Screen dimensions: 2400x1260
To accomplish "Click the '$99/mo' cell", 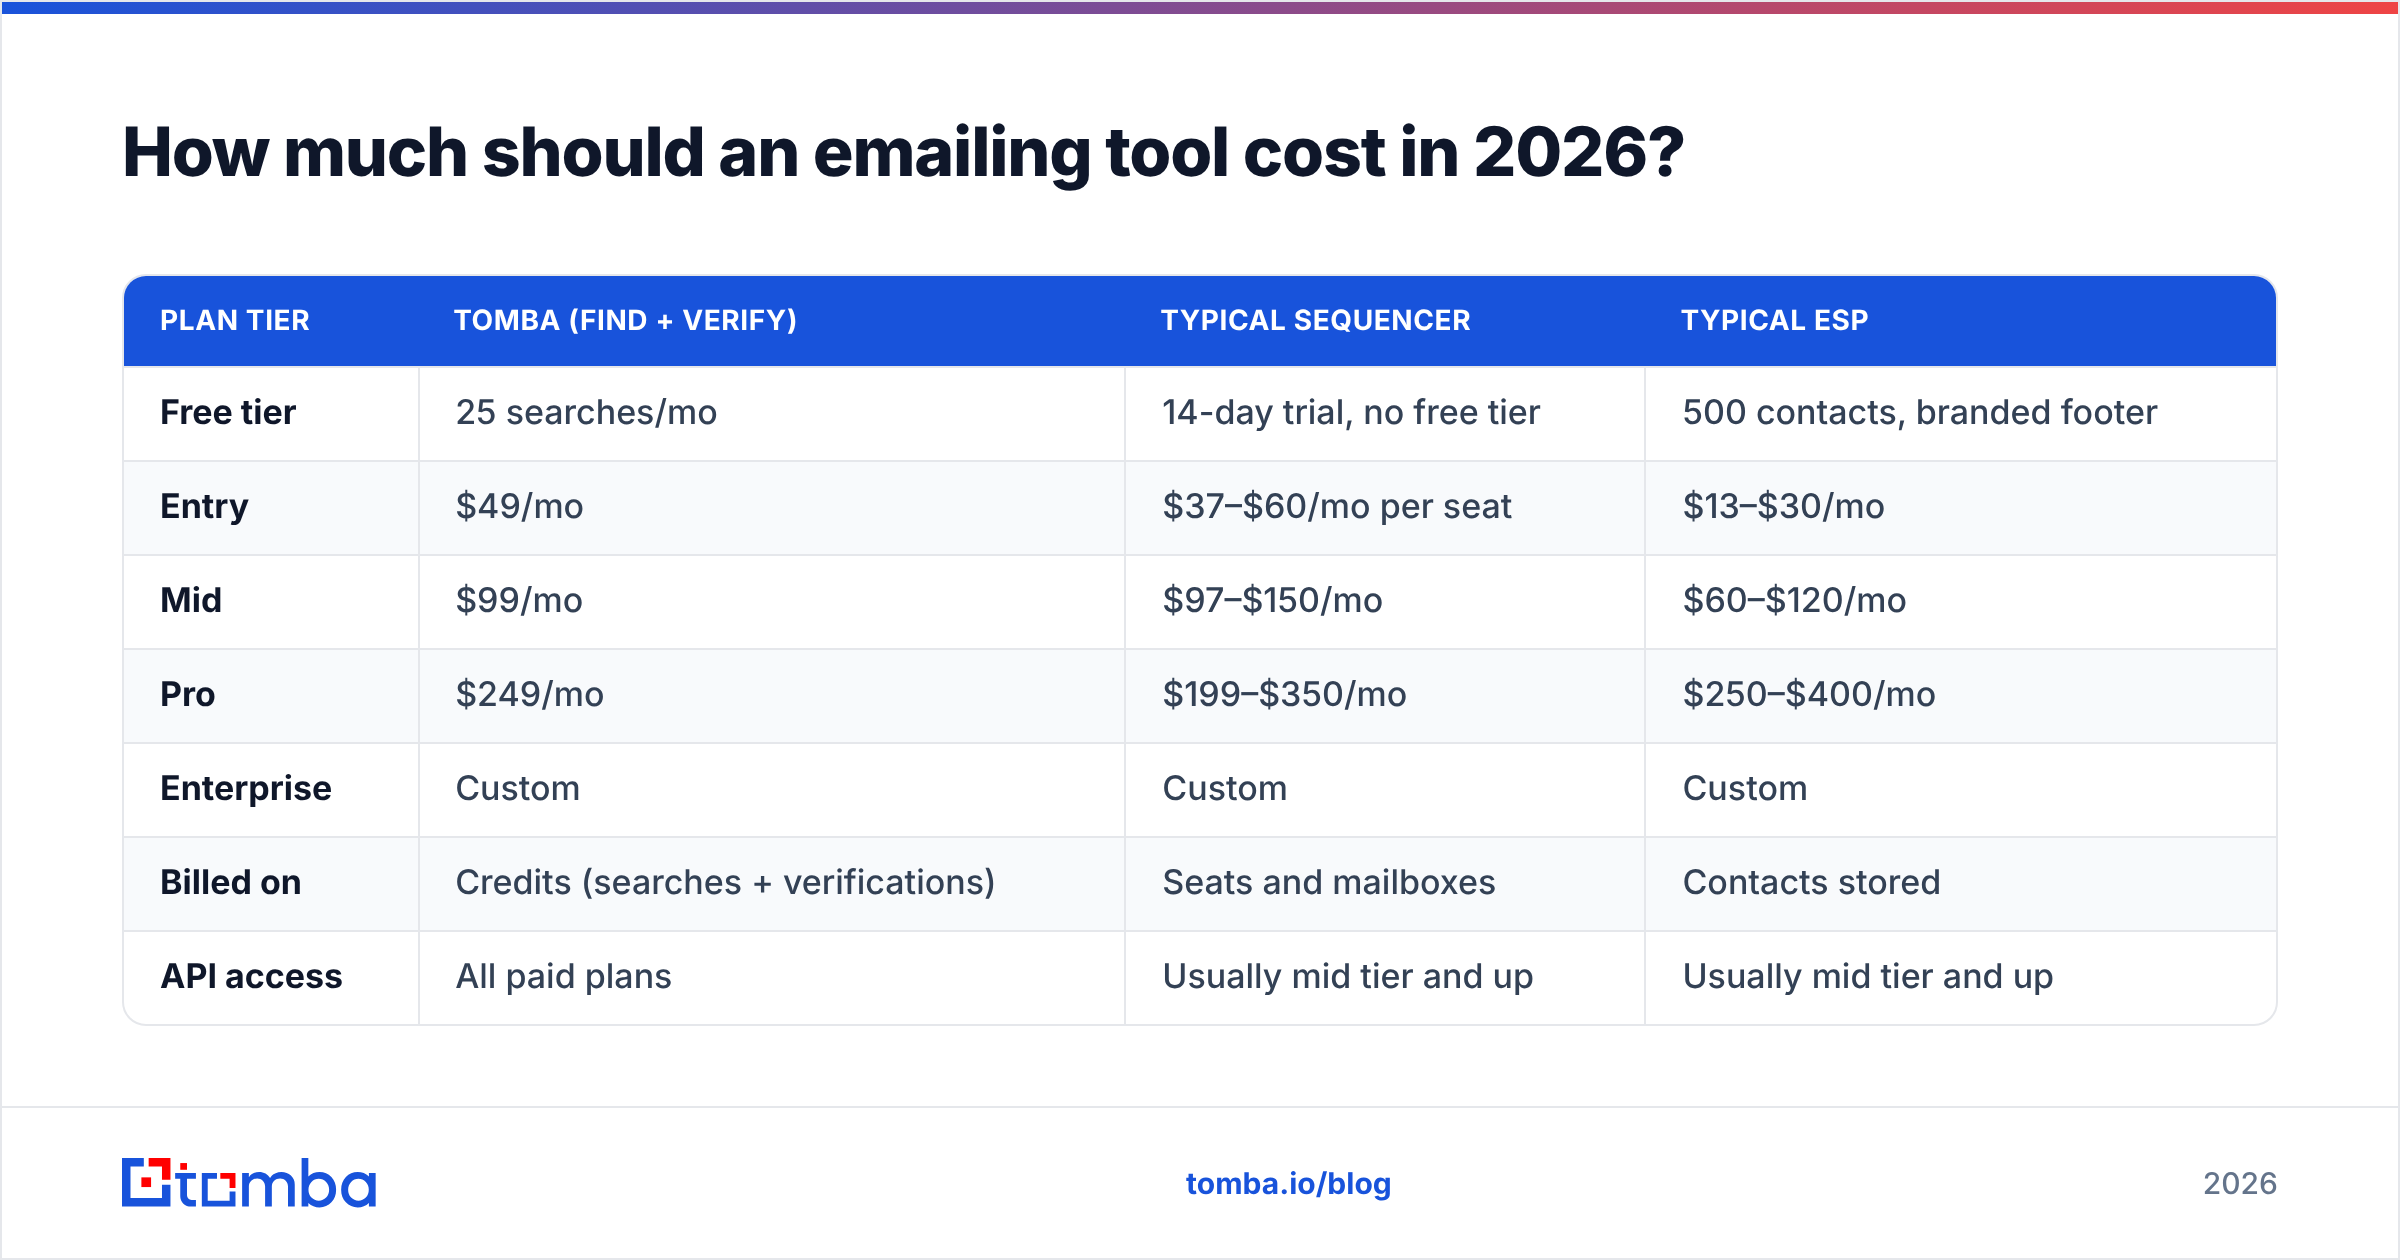I will coord(519,600).
